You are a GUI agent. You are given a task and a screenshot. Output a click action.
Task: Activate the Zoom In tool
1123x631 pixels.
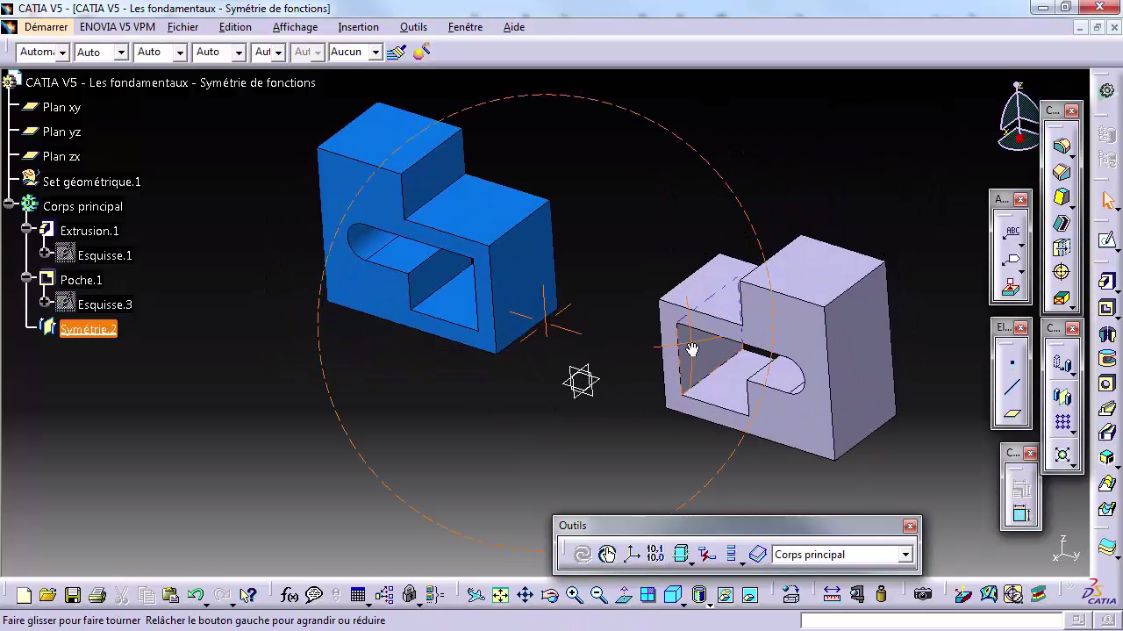[x=572, y=594]
